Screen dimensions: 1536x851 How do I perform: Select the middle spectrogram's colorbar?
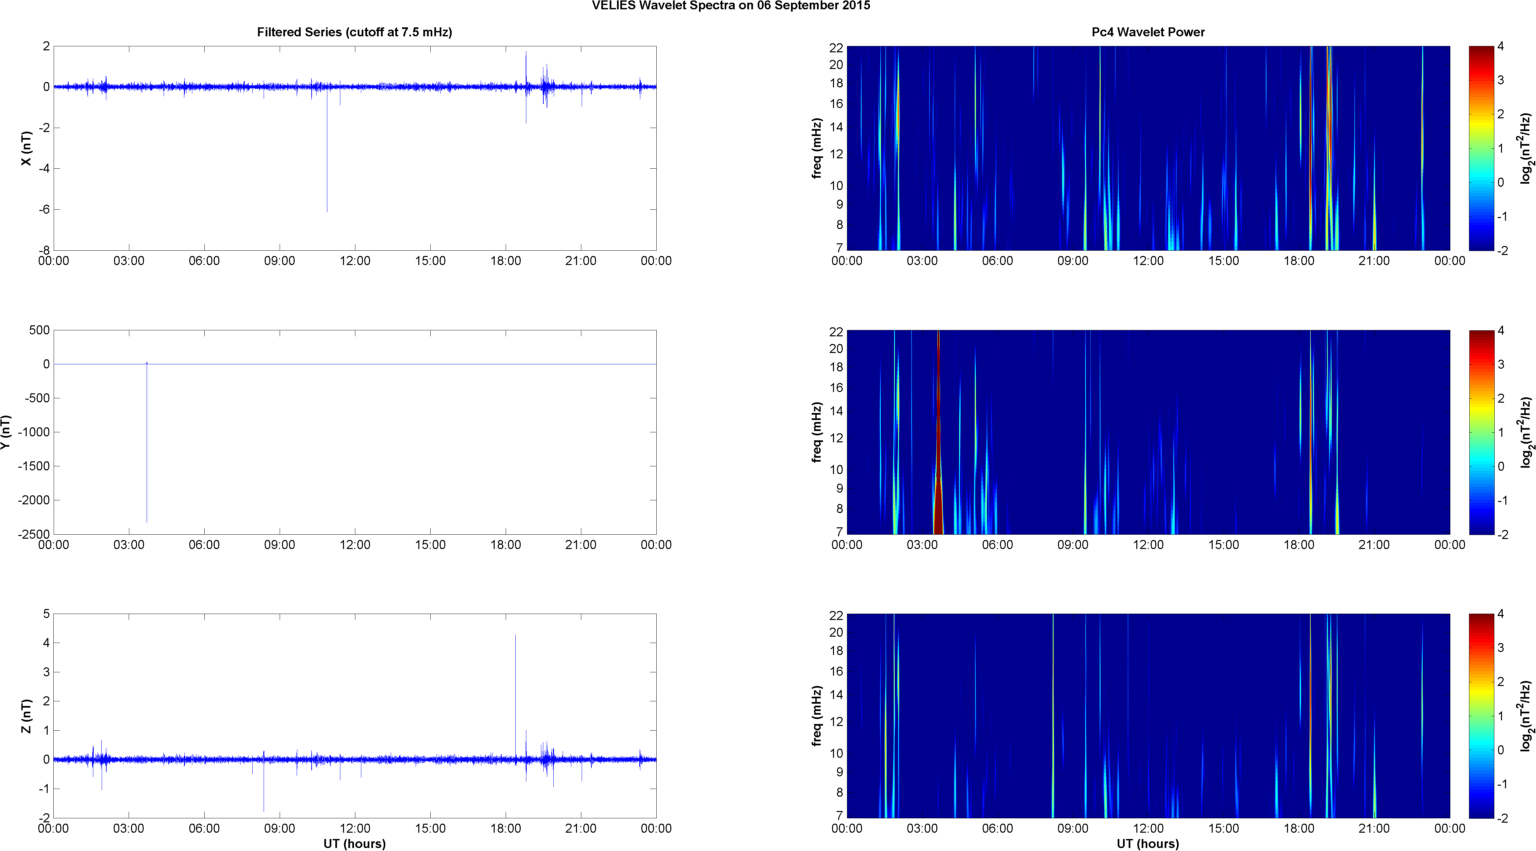1481,432
